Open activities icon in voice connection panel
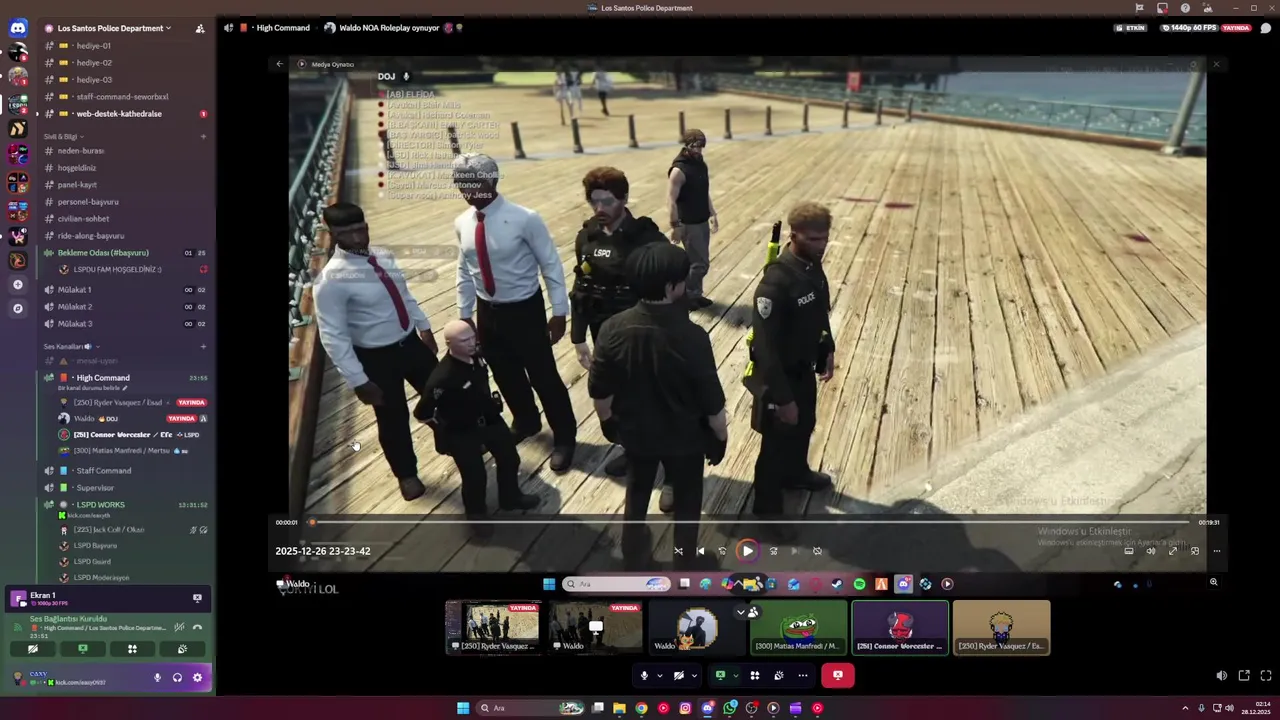This screenshot has width=1280, height=720. [132, 649]
